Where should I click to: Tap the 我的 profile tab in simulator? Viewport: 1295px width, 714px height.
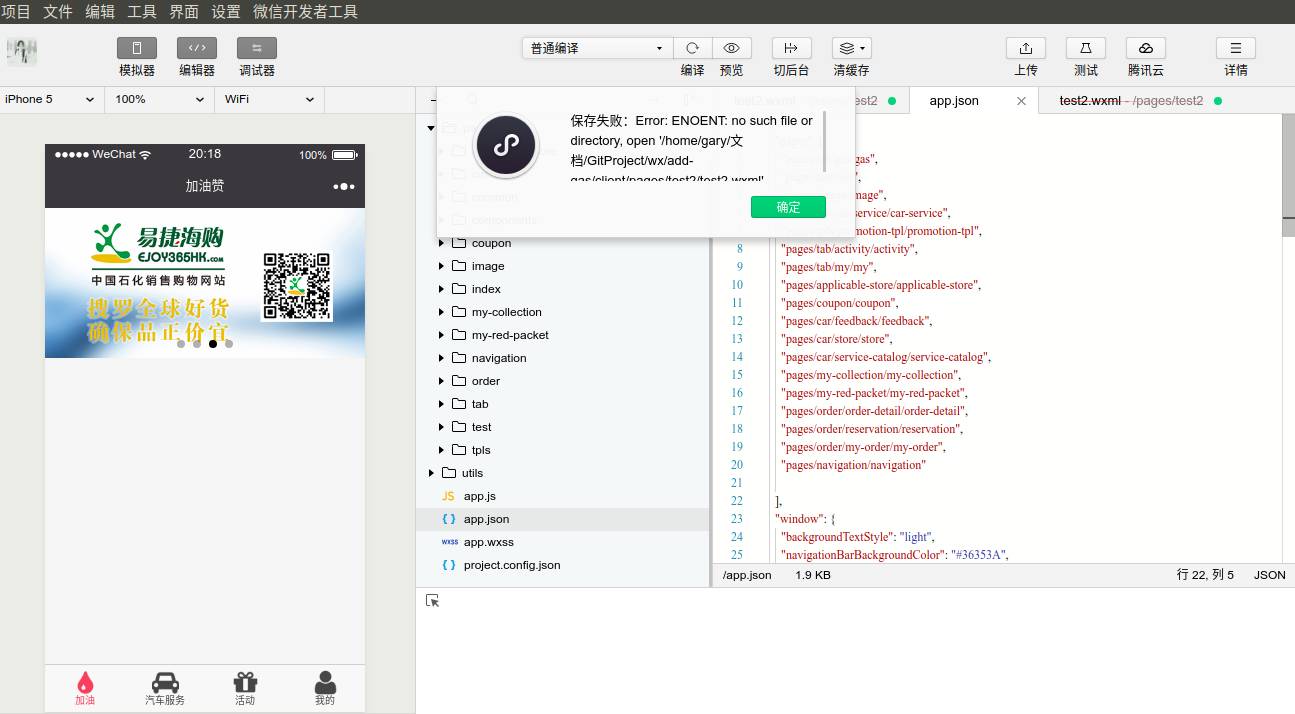(x=325, y=688)
